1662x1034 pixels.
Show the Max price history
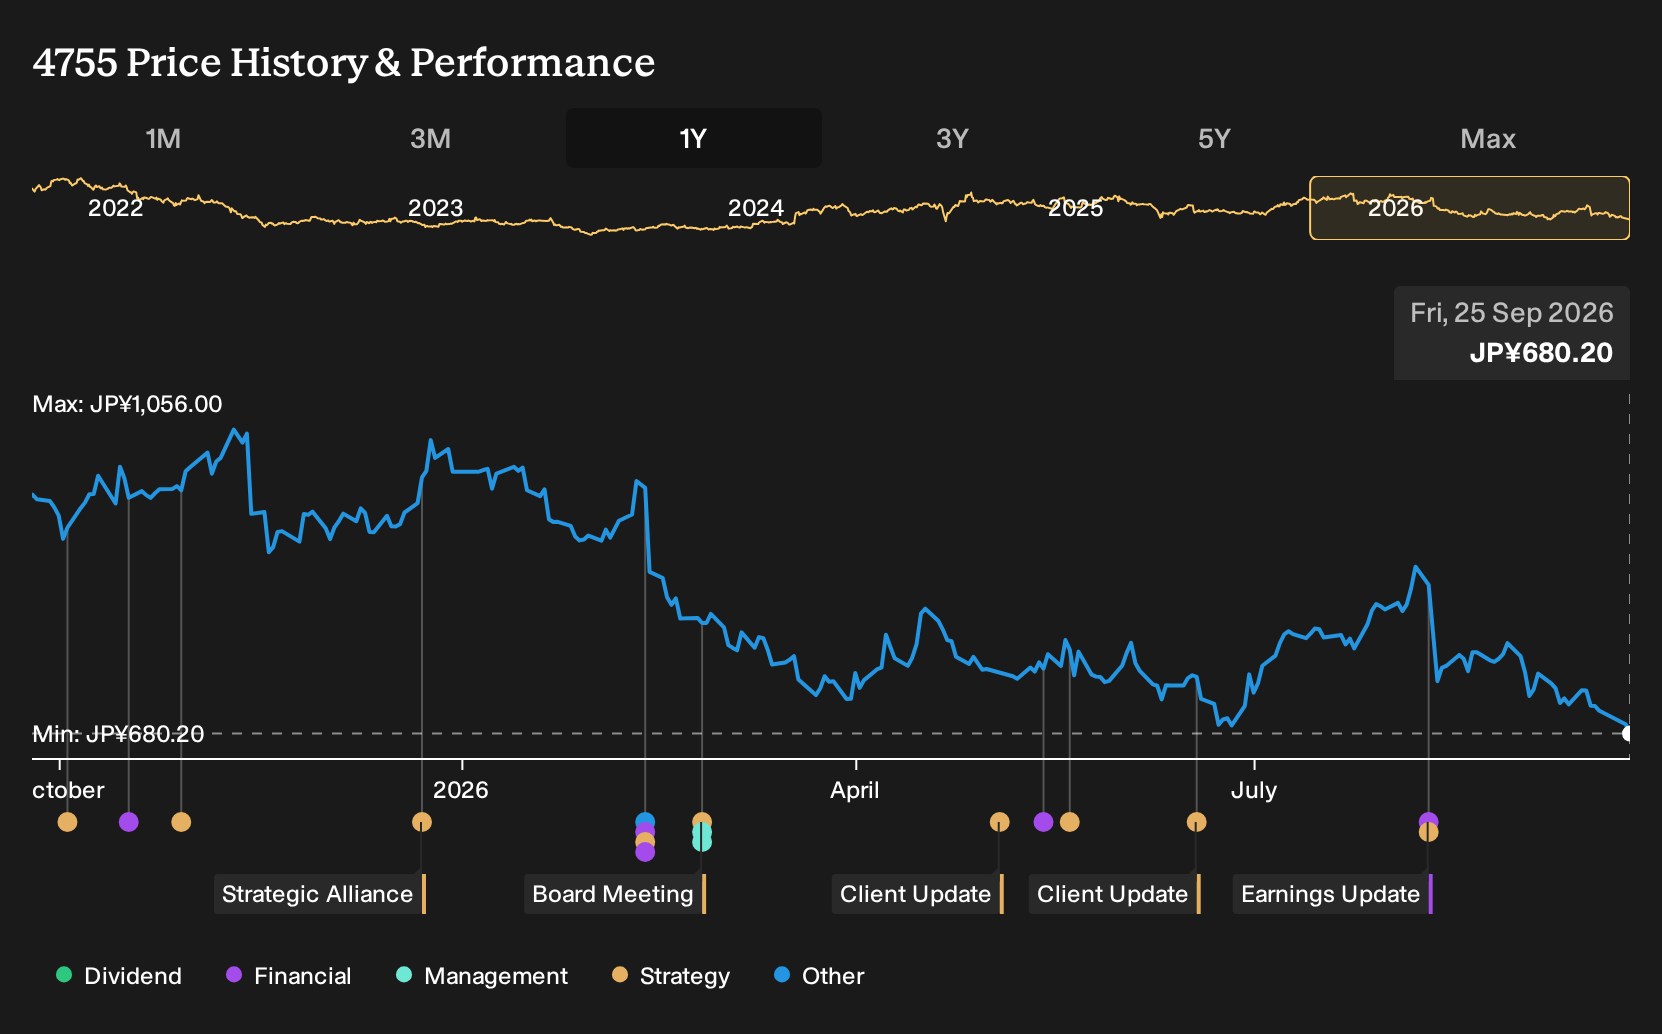coord(1488,138)
